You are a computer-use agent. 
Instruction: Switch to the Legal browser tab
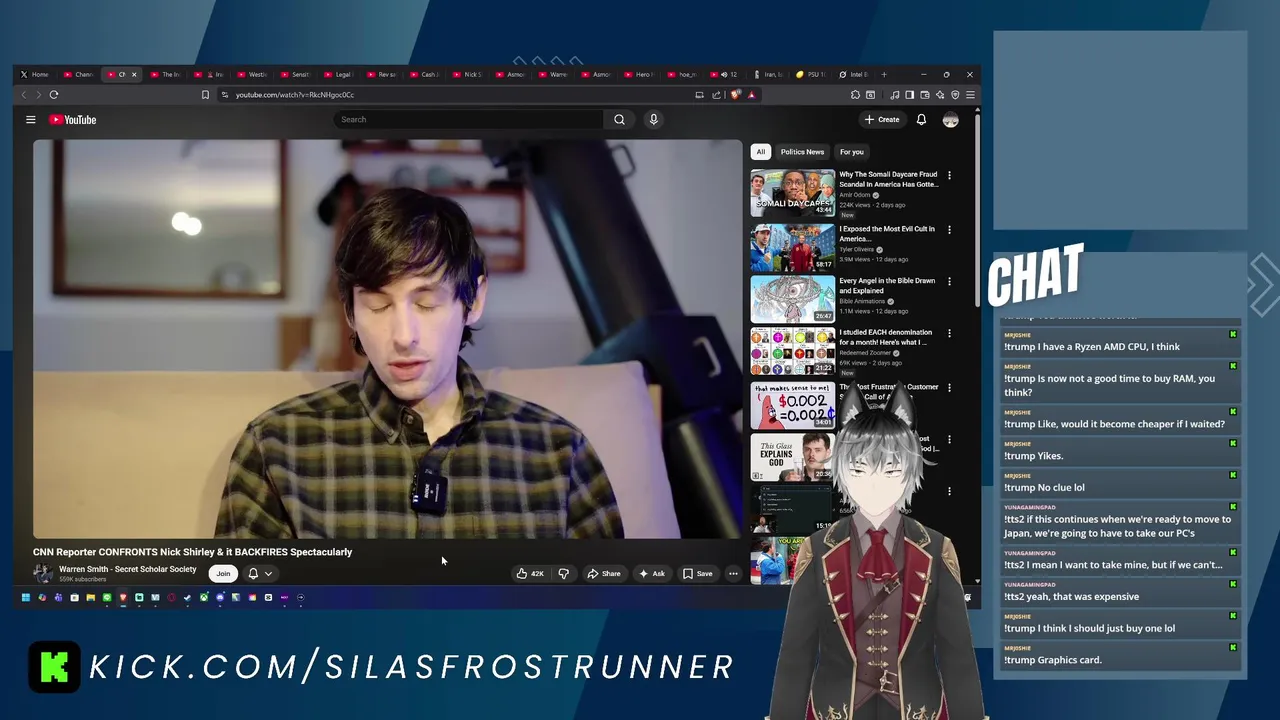[338, 74]
